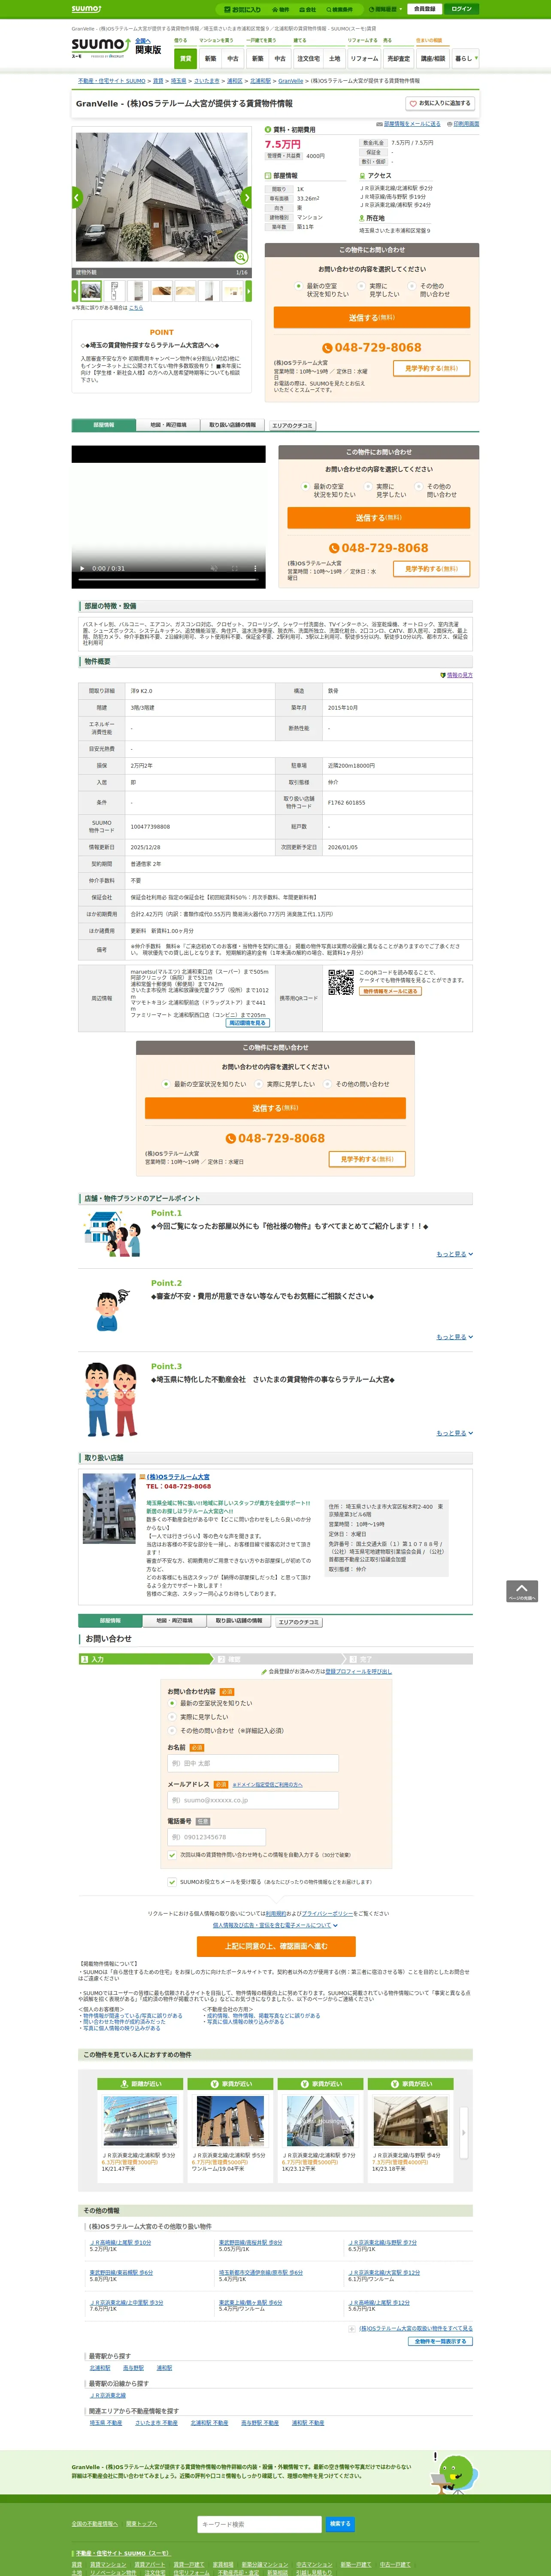
Task: Click 上記に同意の上、確認画面へ進む button
Action: pos(276,1947)
